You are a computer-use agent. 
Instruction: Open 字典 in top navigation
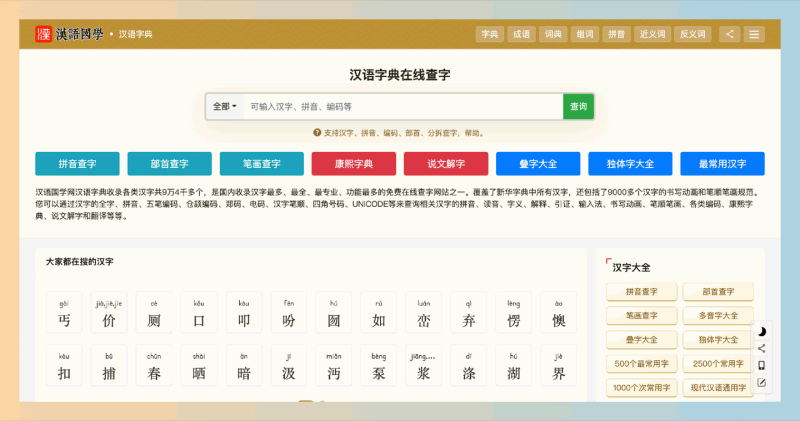490,34
